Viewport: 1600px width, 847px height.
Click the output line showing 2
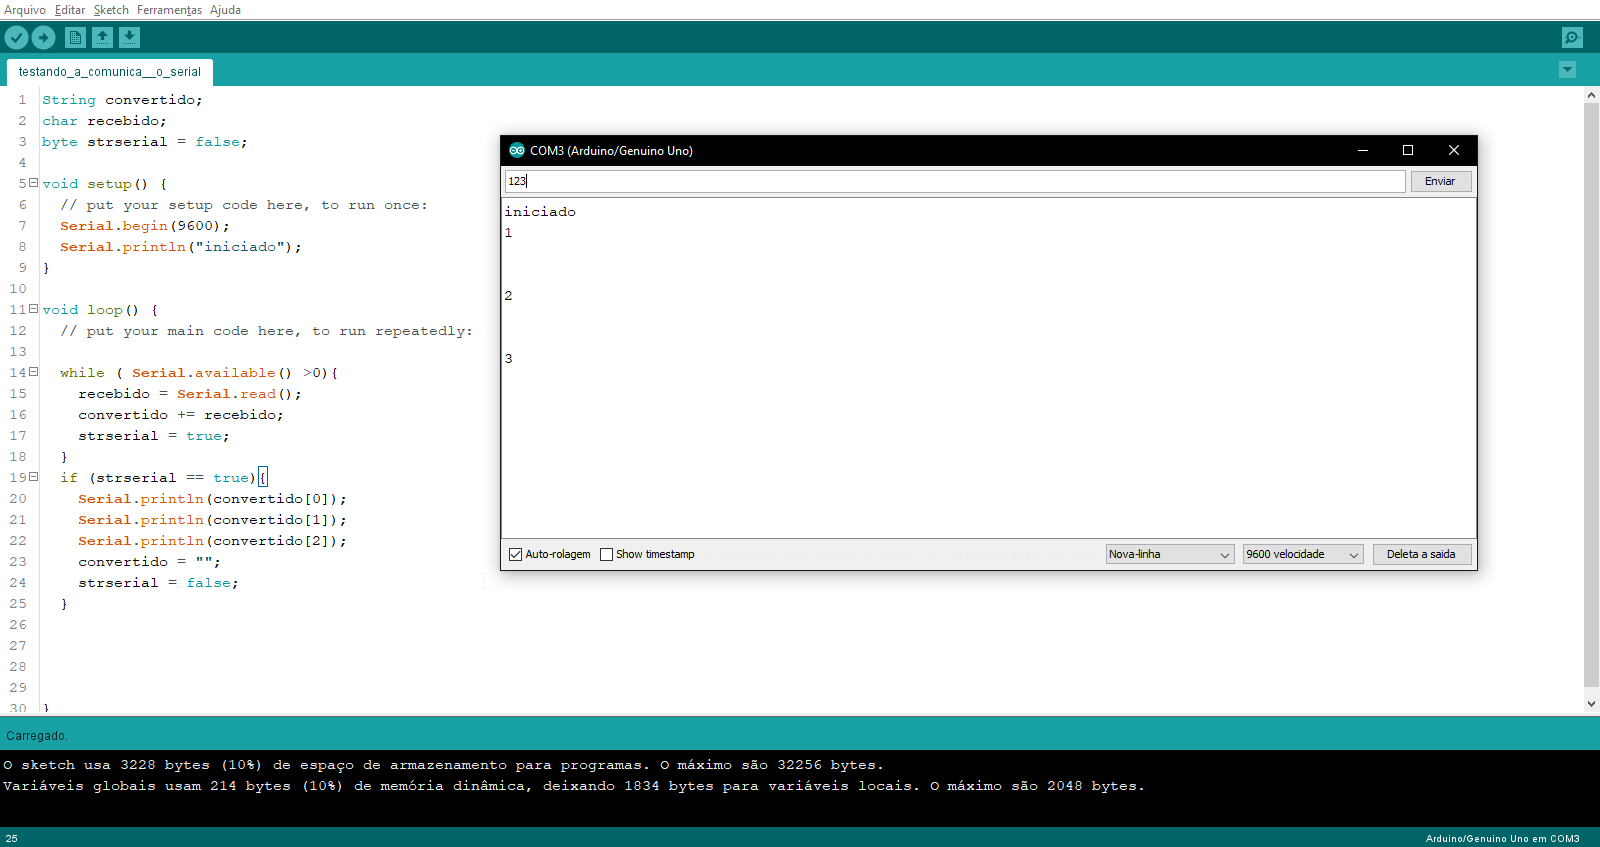click(x=508, y=296)
